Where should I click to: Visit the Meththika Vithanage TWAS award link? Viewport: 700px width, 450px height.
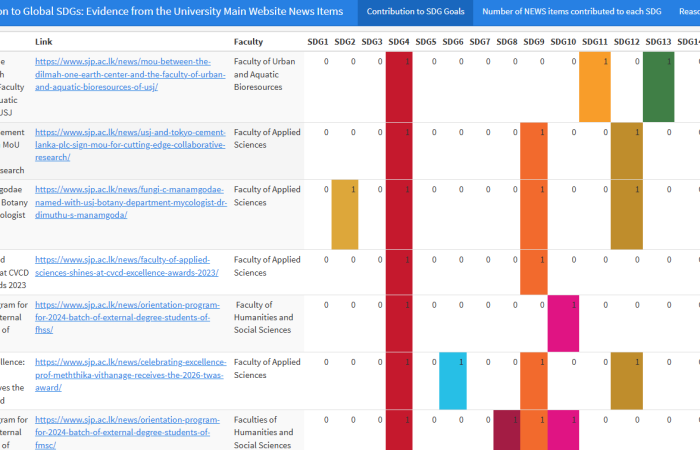point(122,374)
